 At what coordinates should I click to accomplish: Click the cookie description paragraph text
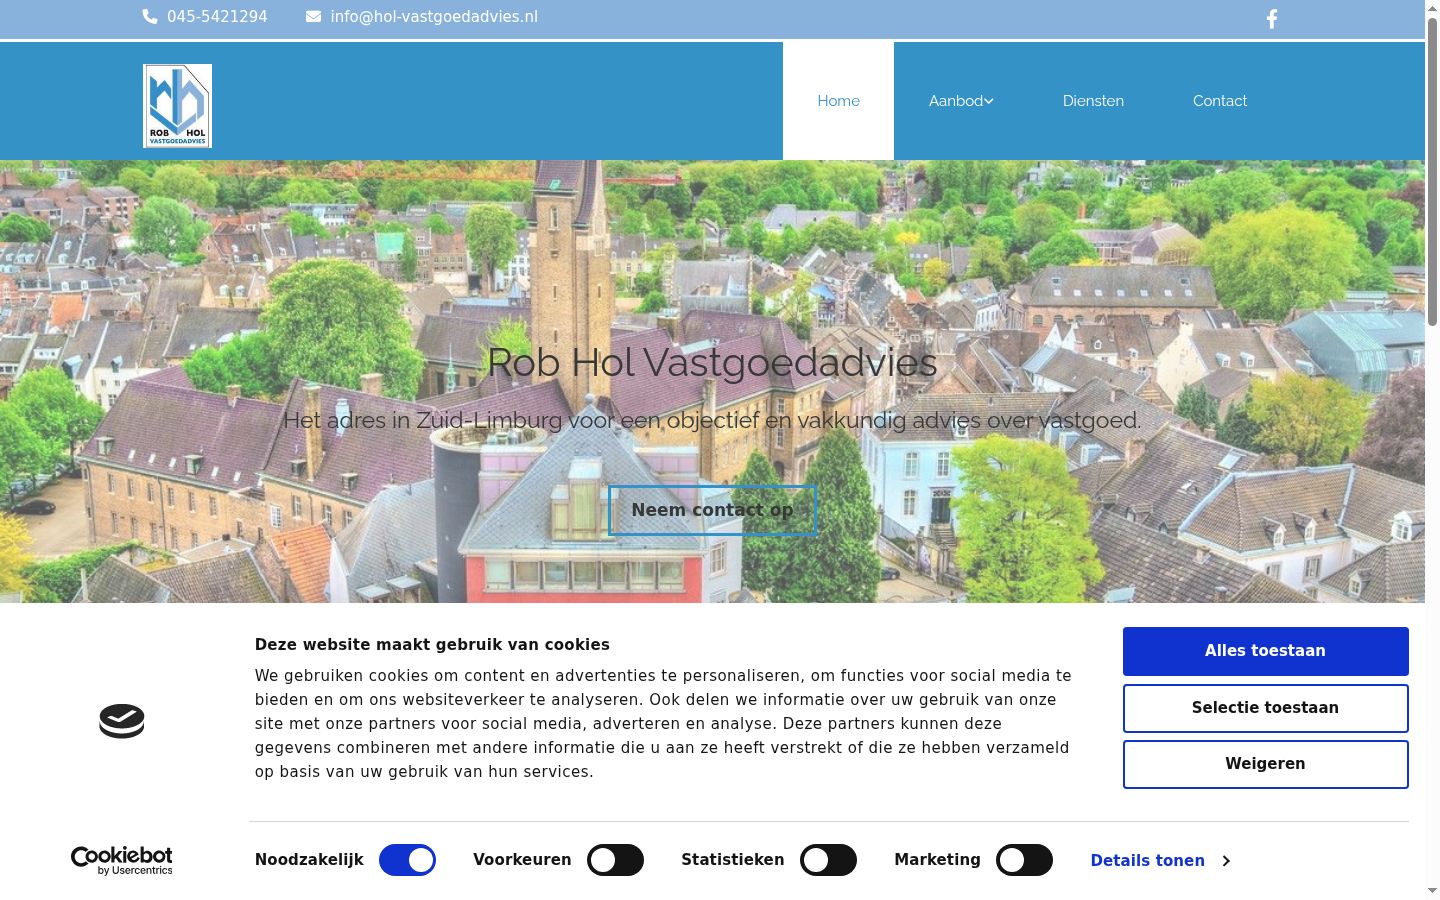663,724
